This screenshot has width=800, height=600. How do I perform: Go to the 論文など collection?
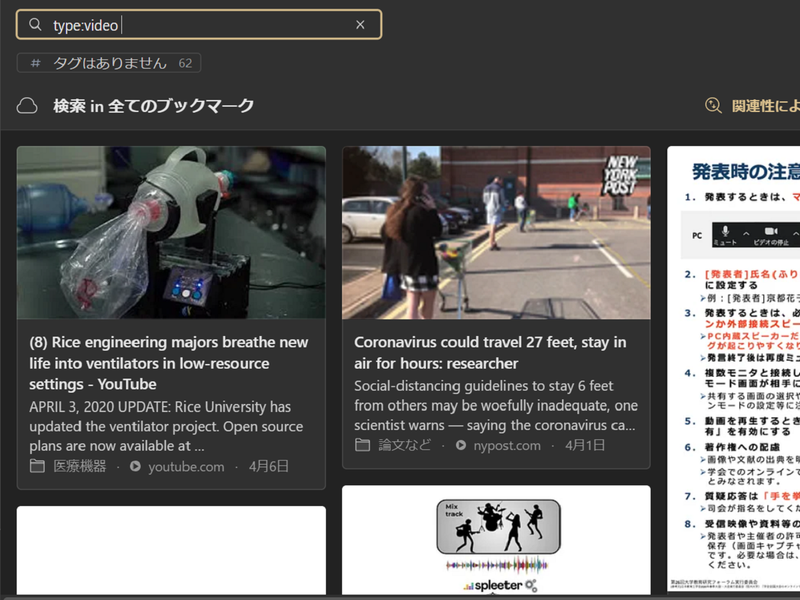tap(406, 445)
